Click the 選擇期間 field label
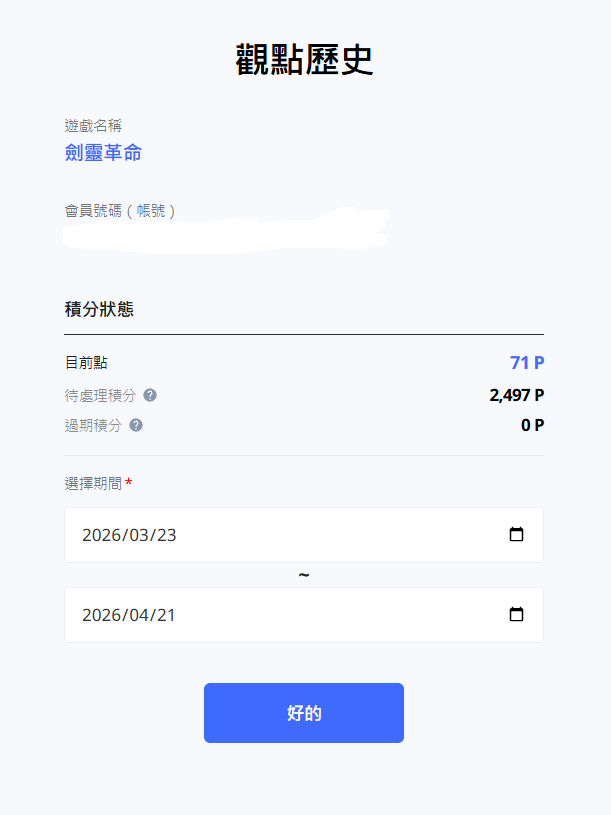611x815 pixels. [x=93, y=483]
